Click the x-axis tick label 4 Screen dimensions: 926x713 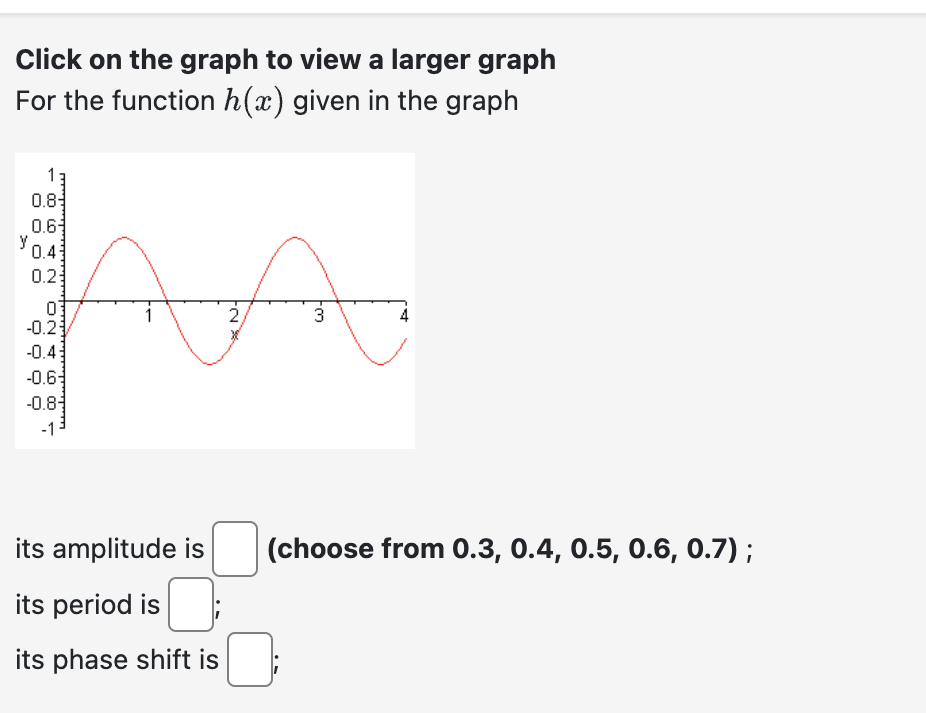[x=404, y=316]
